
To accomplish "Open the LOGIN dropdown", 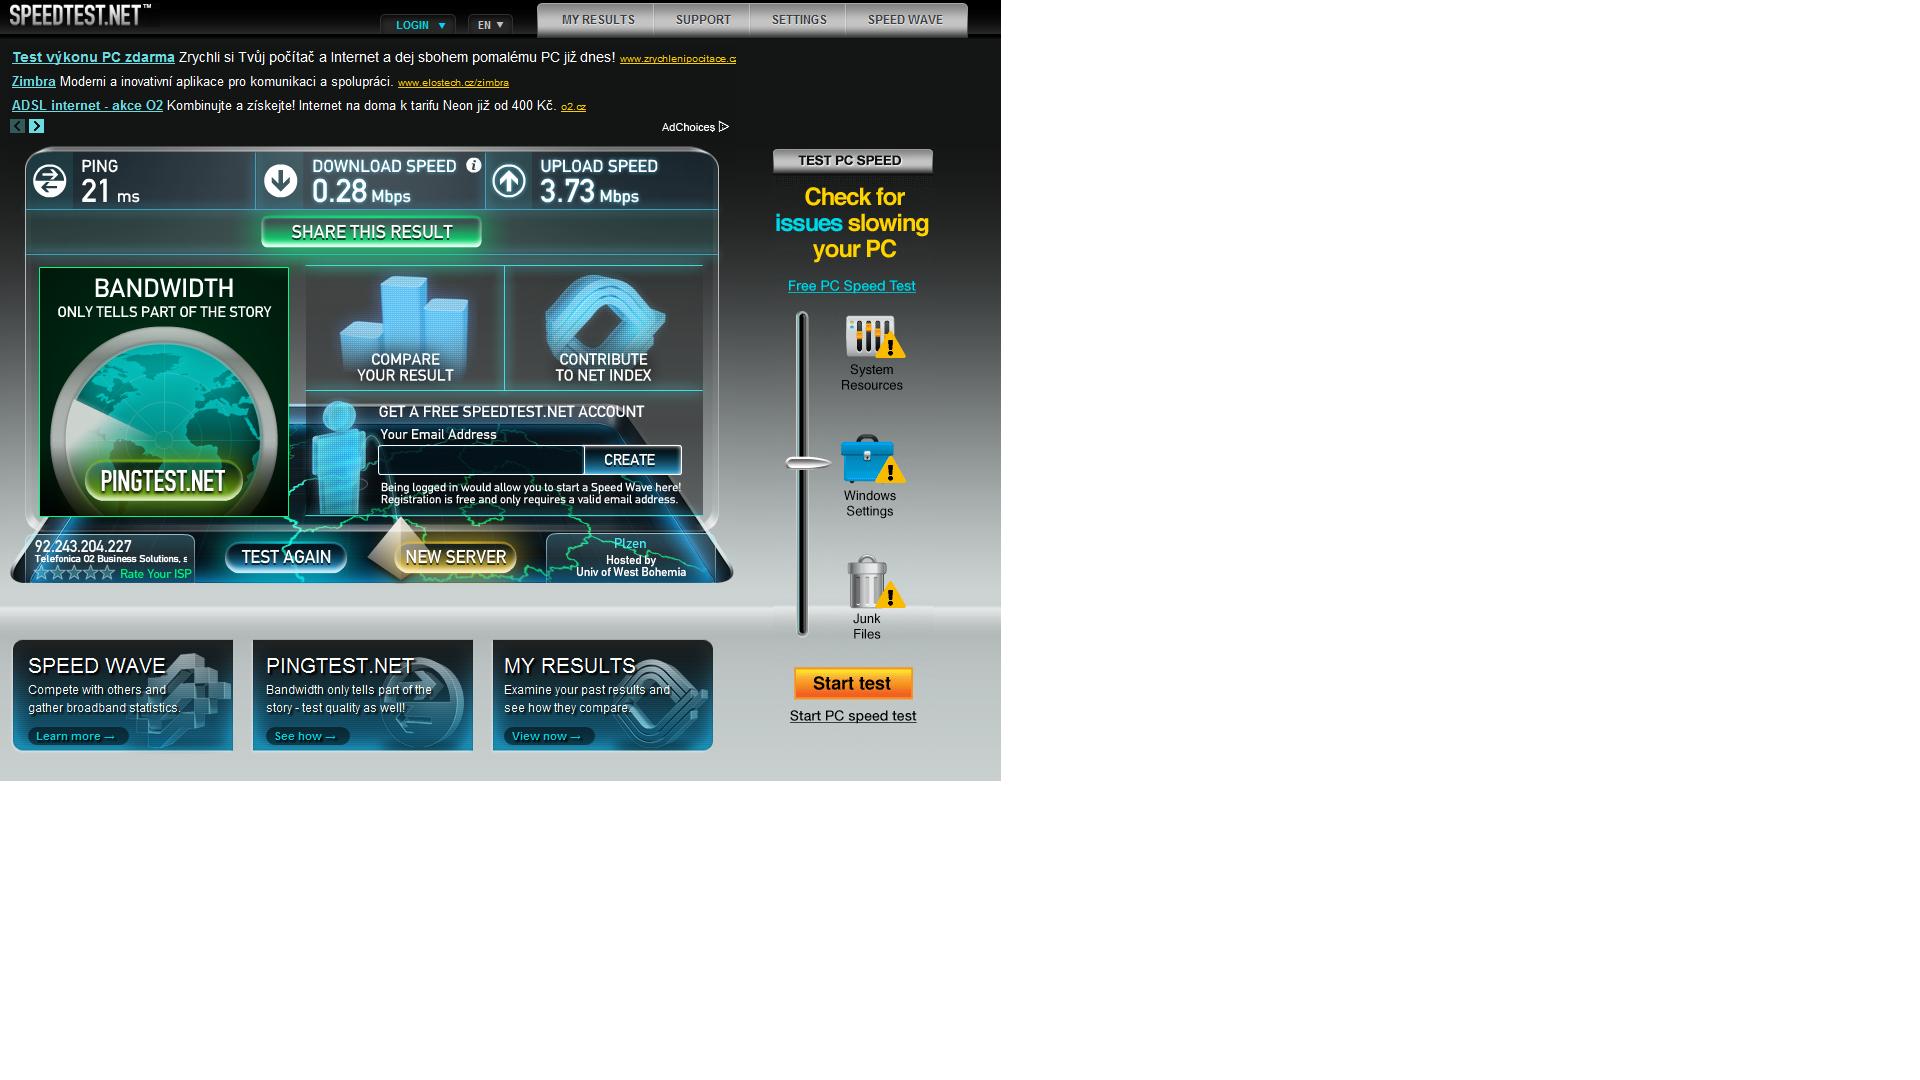I will coord(419,25).
